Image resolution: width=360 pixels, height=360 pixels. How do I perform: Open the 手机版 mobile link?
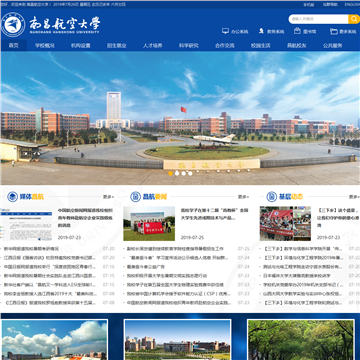pyautogui.click(x=309, y=4)
